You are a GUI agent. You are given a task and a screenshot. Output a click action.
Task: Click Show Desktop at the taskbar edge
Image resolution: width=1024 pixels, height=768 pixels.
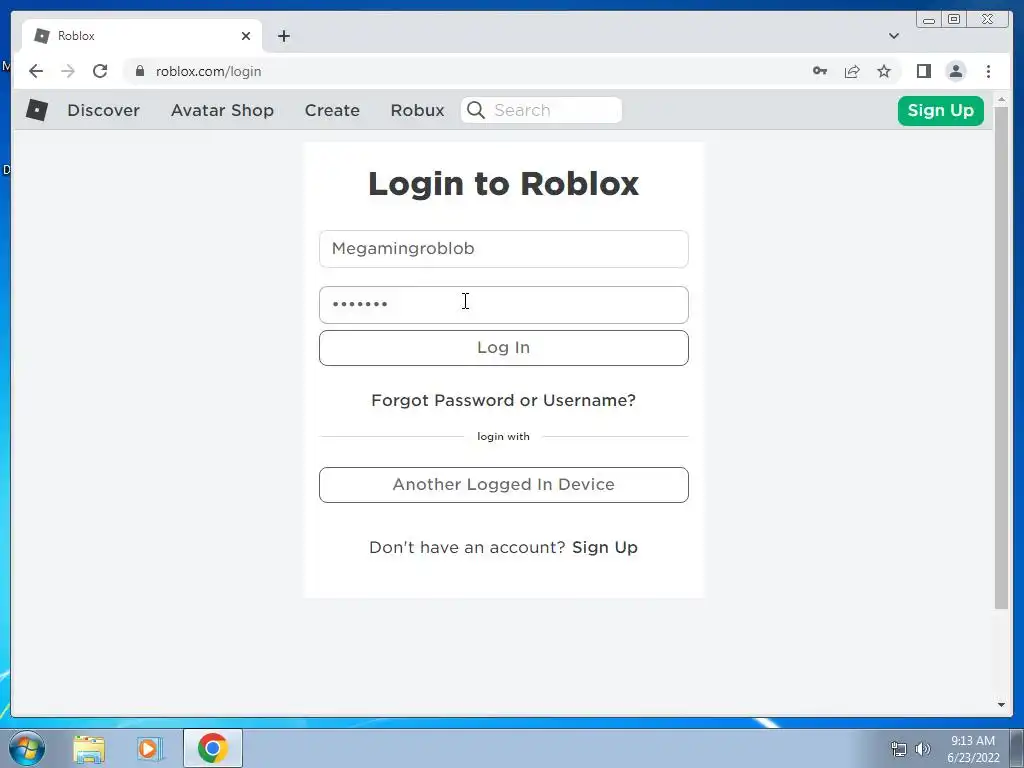pyautogui.click(x=1017, y=748)
